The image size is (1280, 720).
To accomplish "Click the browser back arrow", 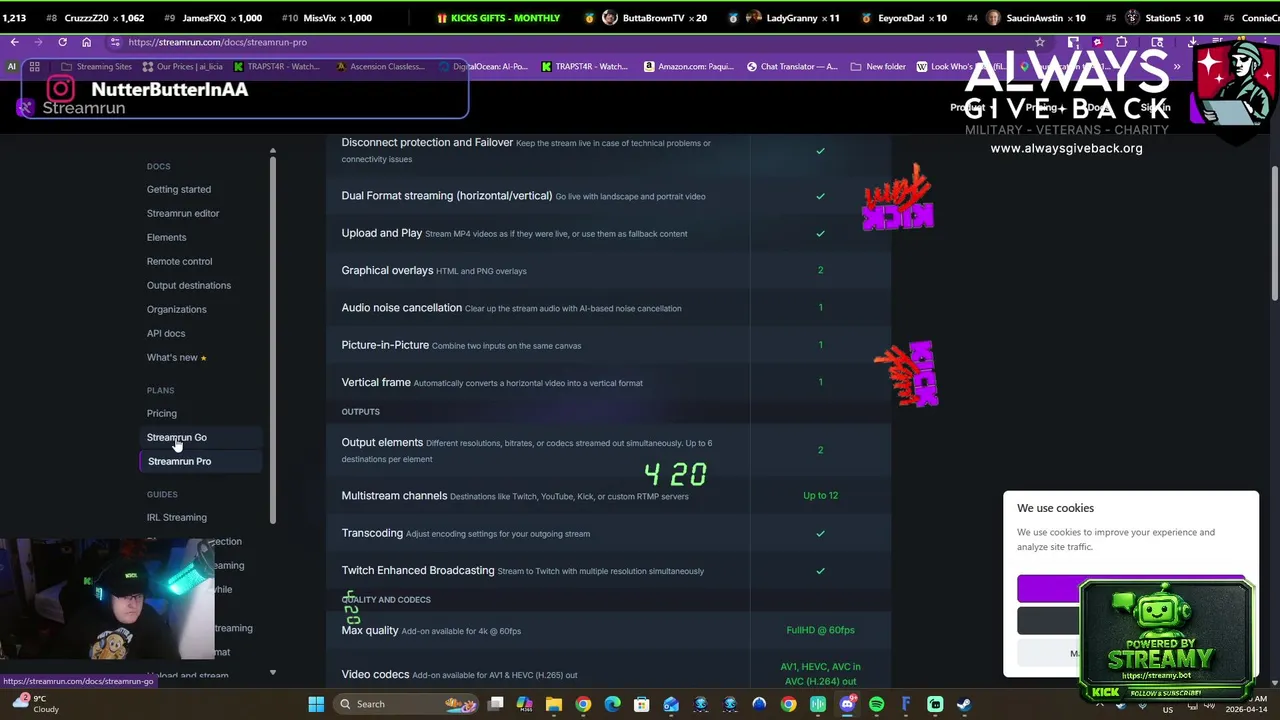I will [x=14, y=42].
